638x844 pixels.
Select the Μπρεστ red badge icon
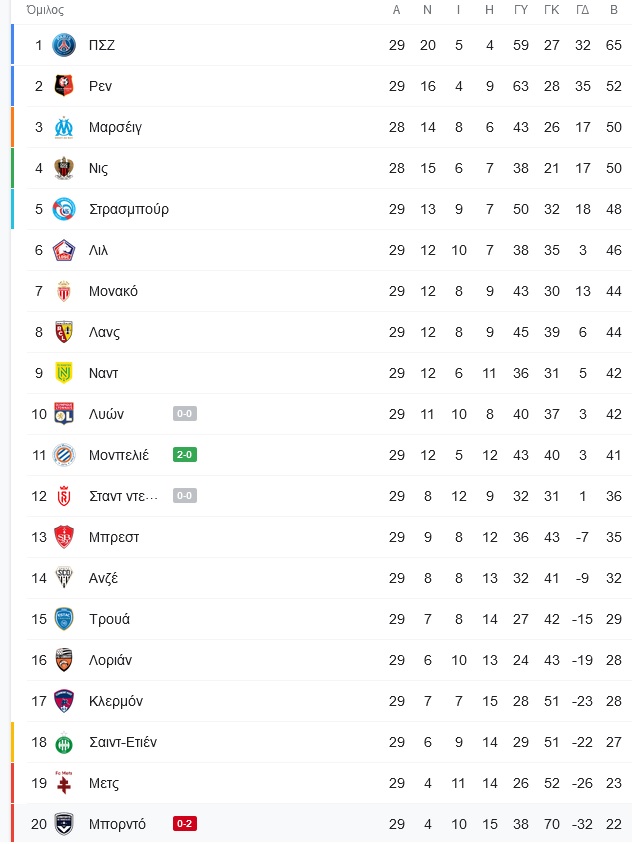click(64, 537)
